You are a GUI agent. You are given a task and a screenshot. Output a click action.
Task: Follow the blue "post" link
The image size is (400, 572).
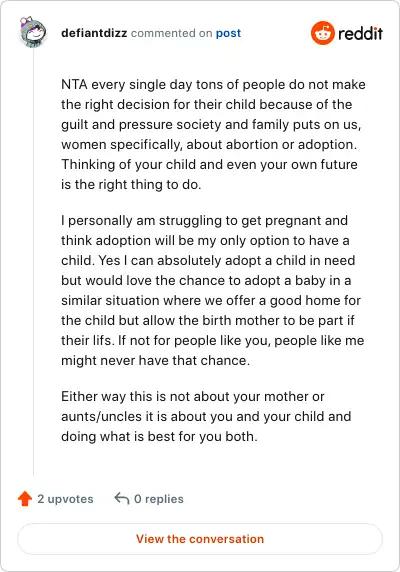pyautogui.click(x=228, y=33)
